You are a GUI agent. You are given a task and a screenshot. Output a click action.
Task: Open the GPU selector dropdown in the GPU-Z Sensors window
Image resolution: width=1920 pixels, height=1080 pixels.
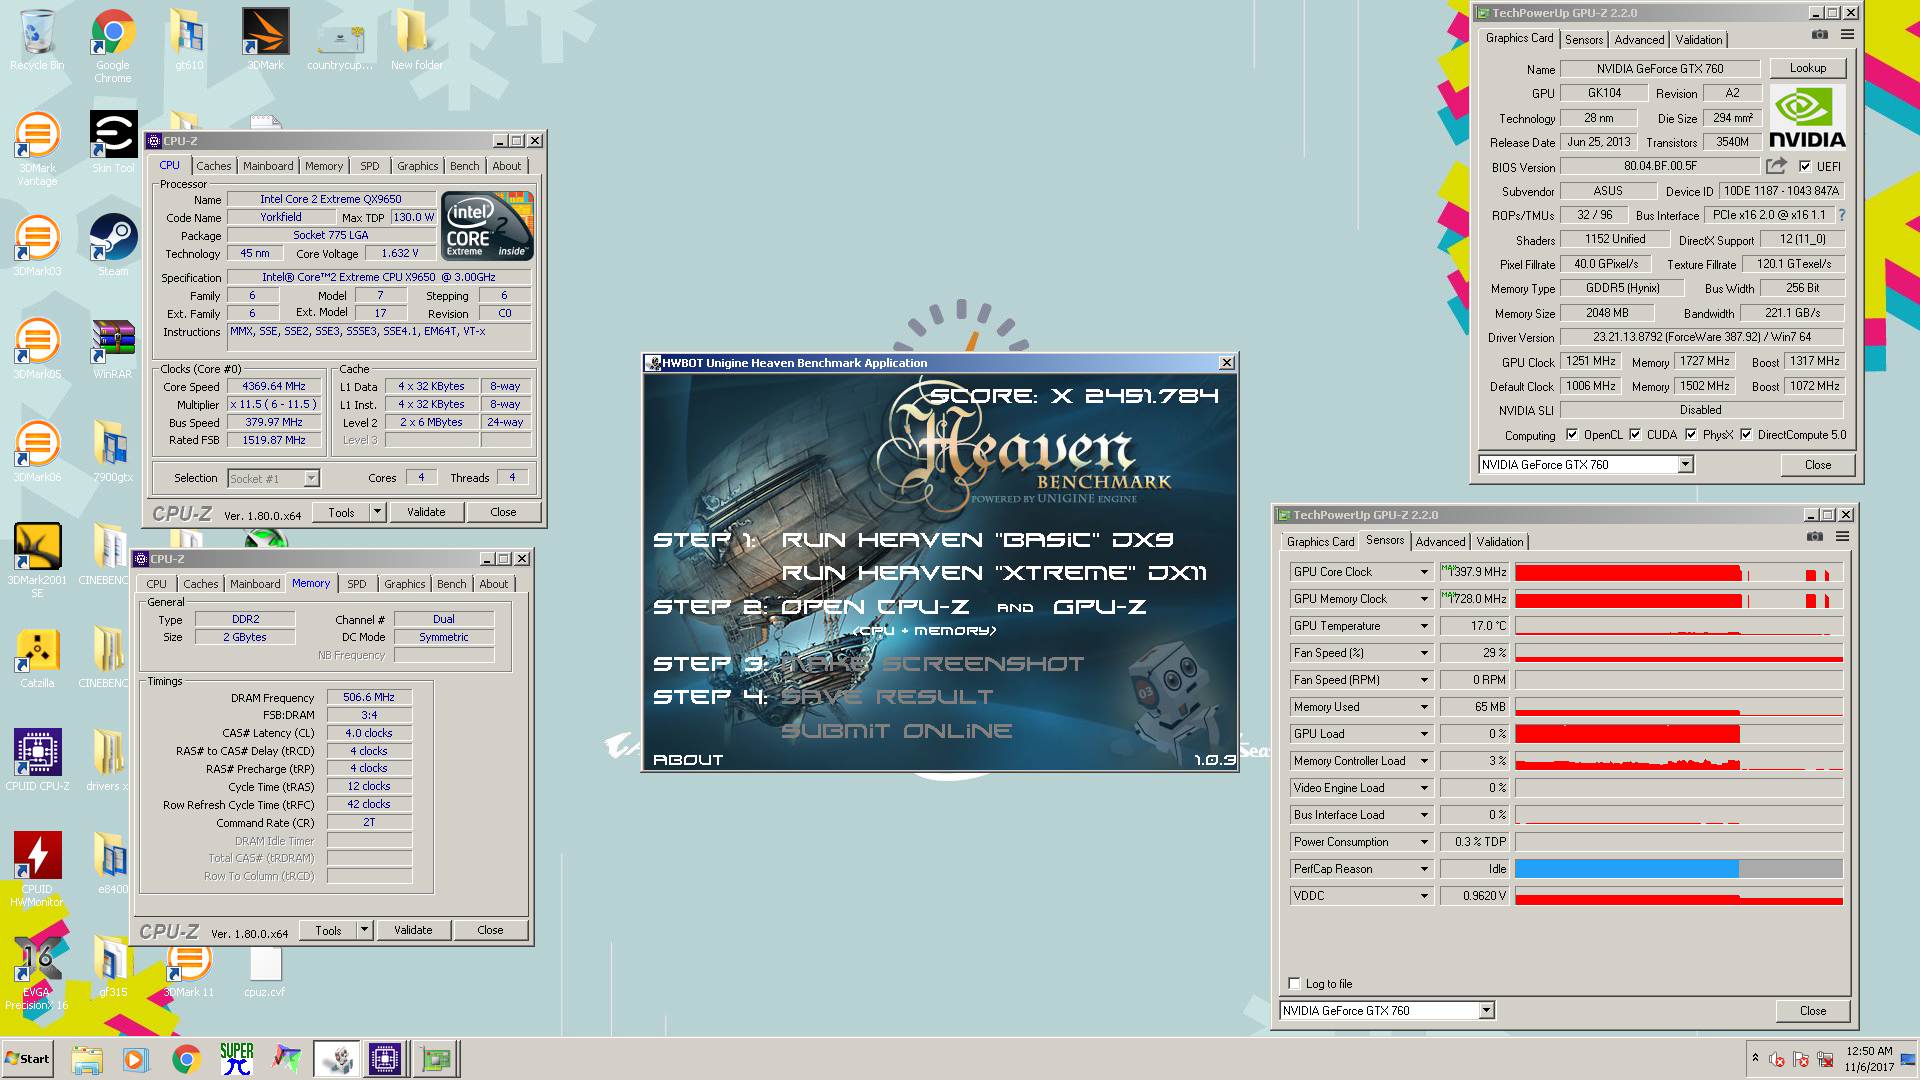tap(1486, 1011)
